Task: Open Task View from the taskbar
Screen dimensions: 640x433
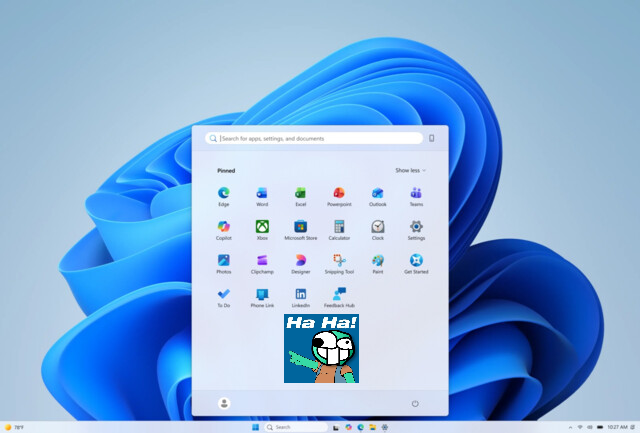Action: pos(336,427)
